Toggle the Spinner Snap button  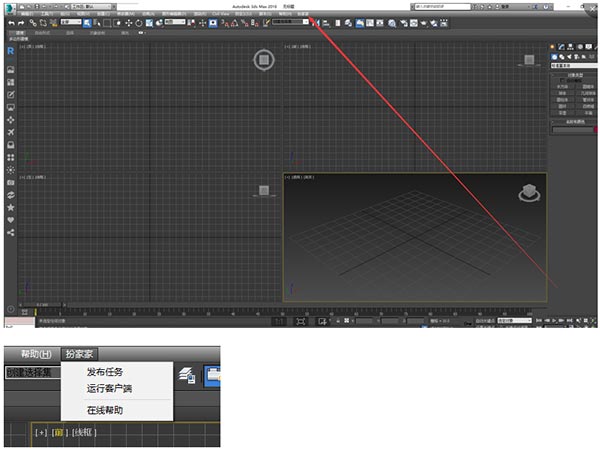(x=255, y=23)
